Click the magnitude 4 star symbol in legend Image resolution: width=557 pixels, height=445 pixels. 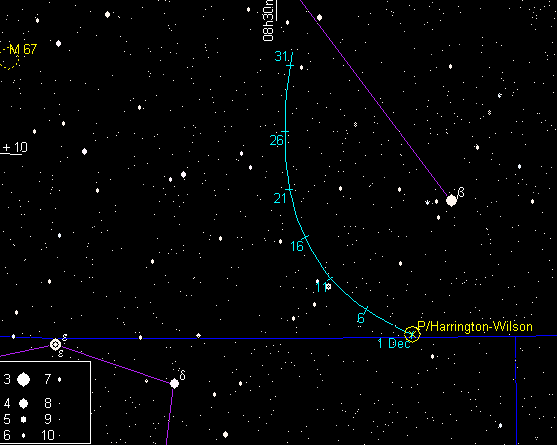click(23, 403)
